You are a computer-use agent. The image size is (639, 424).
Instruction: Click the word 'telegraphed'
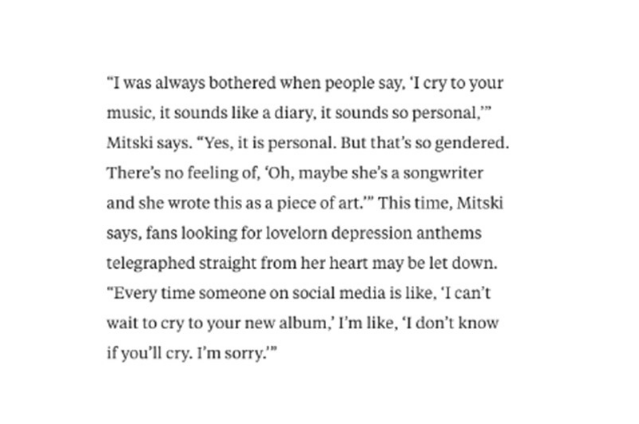[x=151, y=264]
